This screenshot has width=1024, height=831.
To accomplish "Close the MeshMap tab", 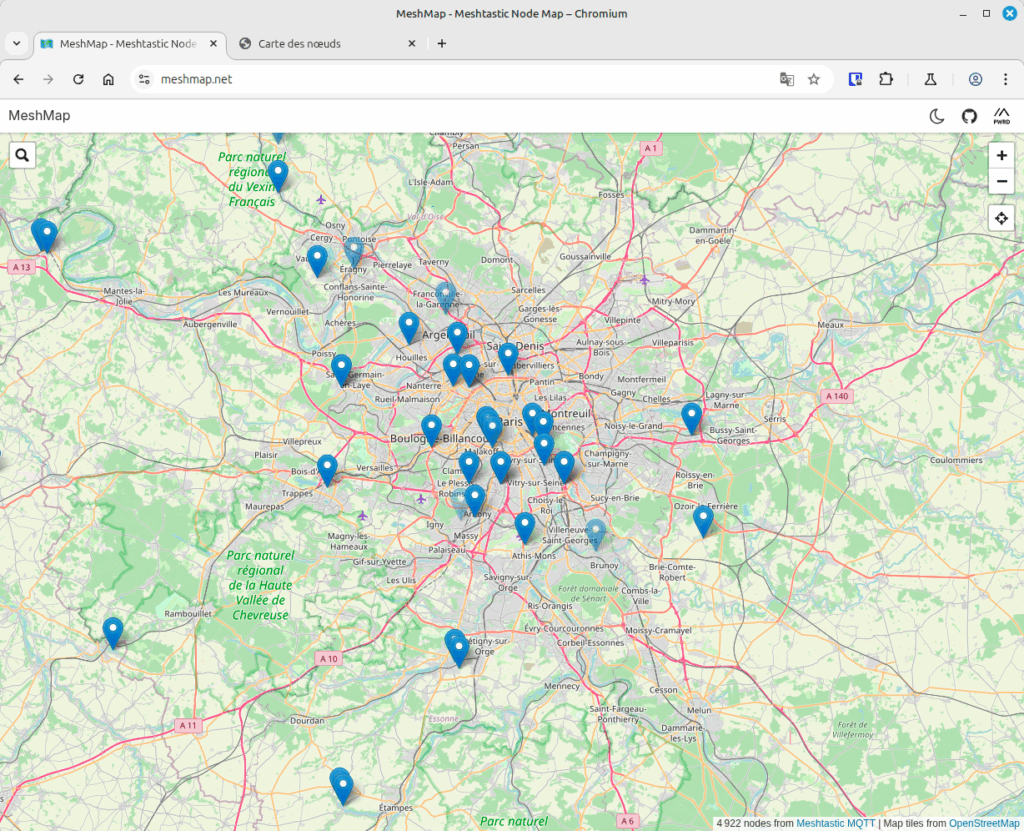I will point(214,43).
